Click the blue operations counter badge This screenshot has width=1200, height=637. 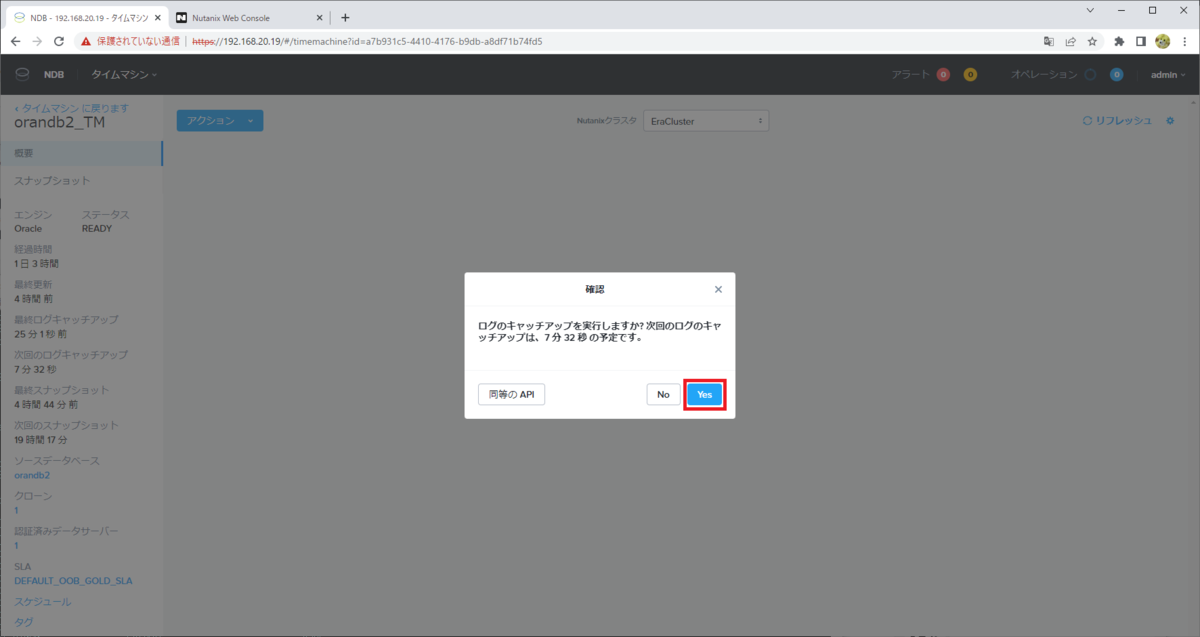(x=1116, y=74)
